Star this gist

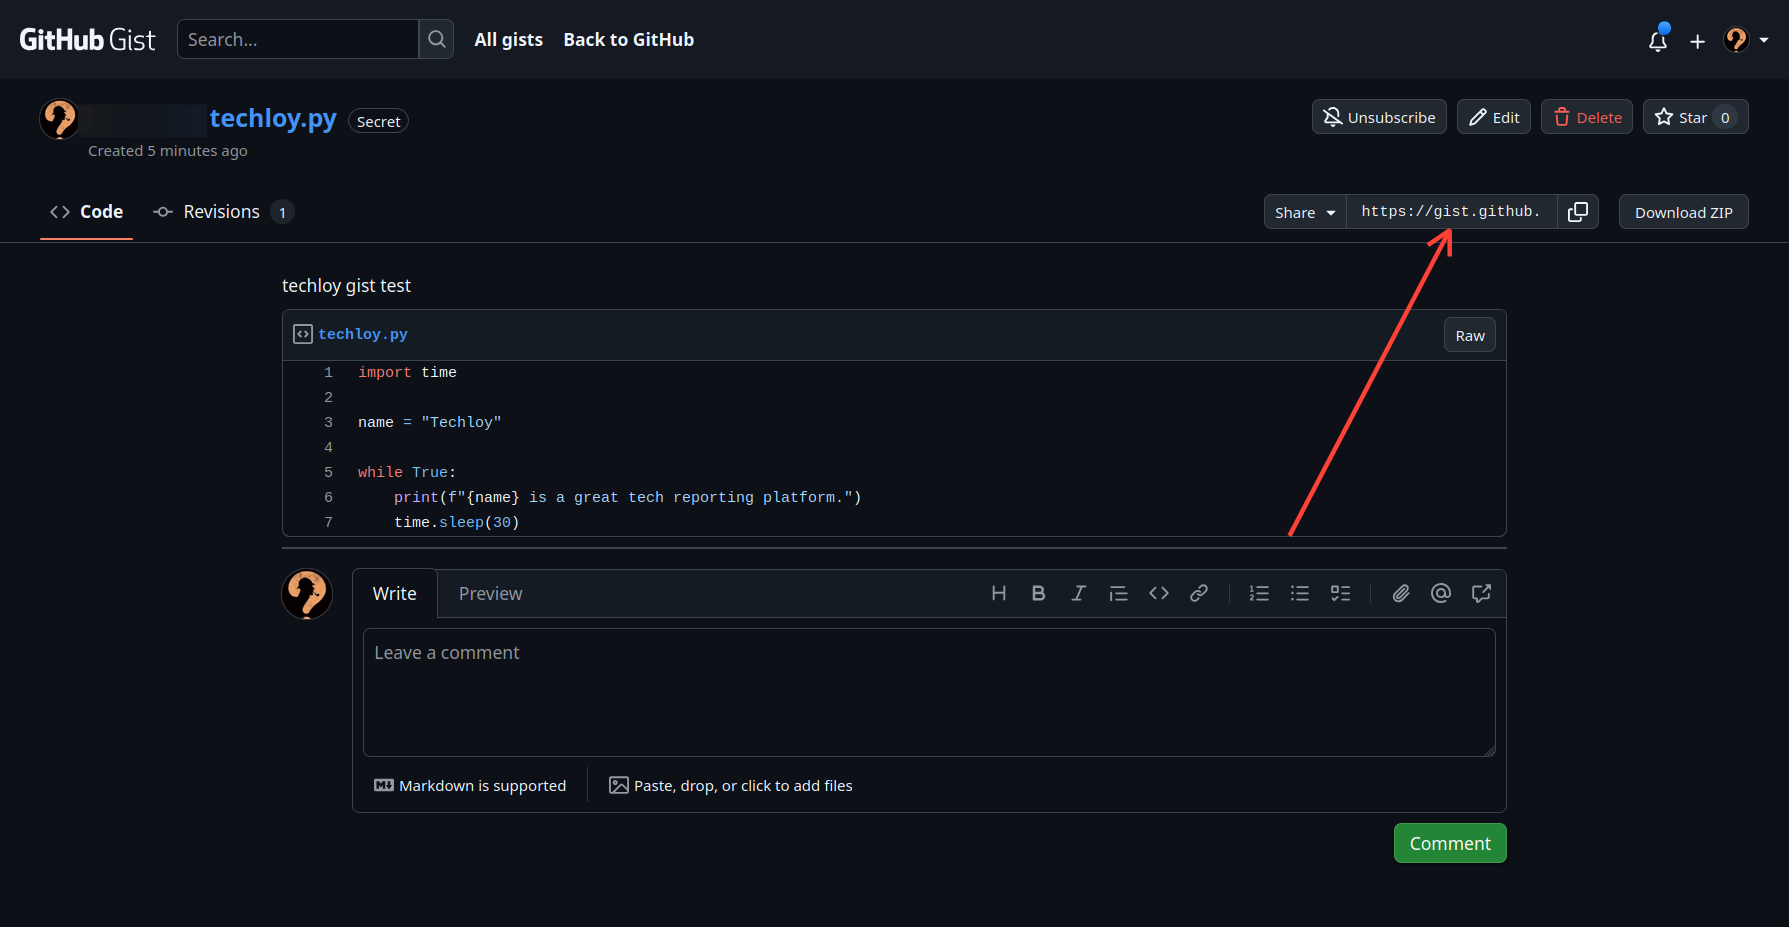point(1686,117)
